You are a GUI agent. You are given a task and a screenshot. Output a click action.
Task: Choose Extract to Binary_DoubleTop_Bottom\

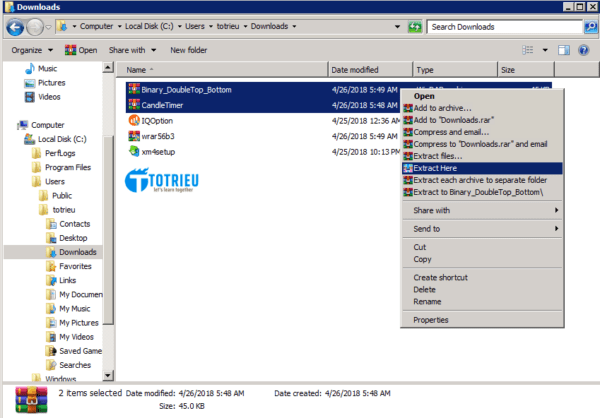482,192
